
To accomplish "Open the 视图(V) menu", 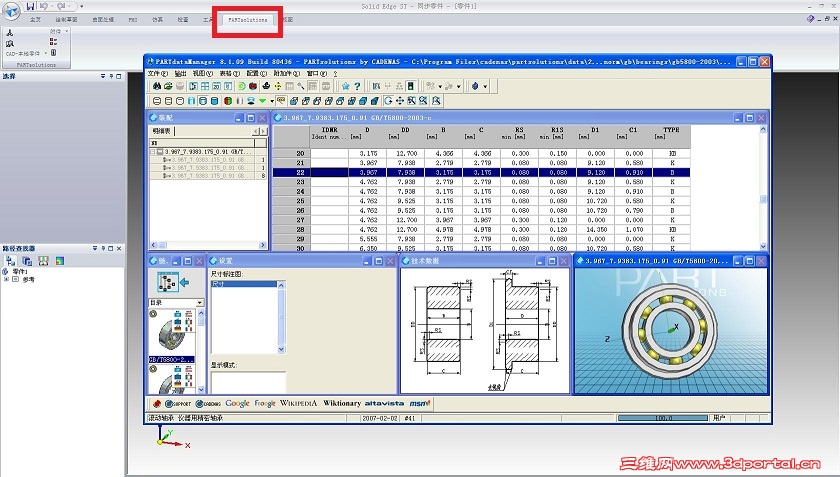I will point(202,73).
